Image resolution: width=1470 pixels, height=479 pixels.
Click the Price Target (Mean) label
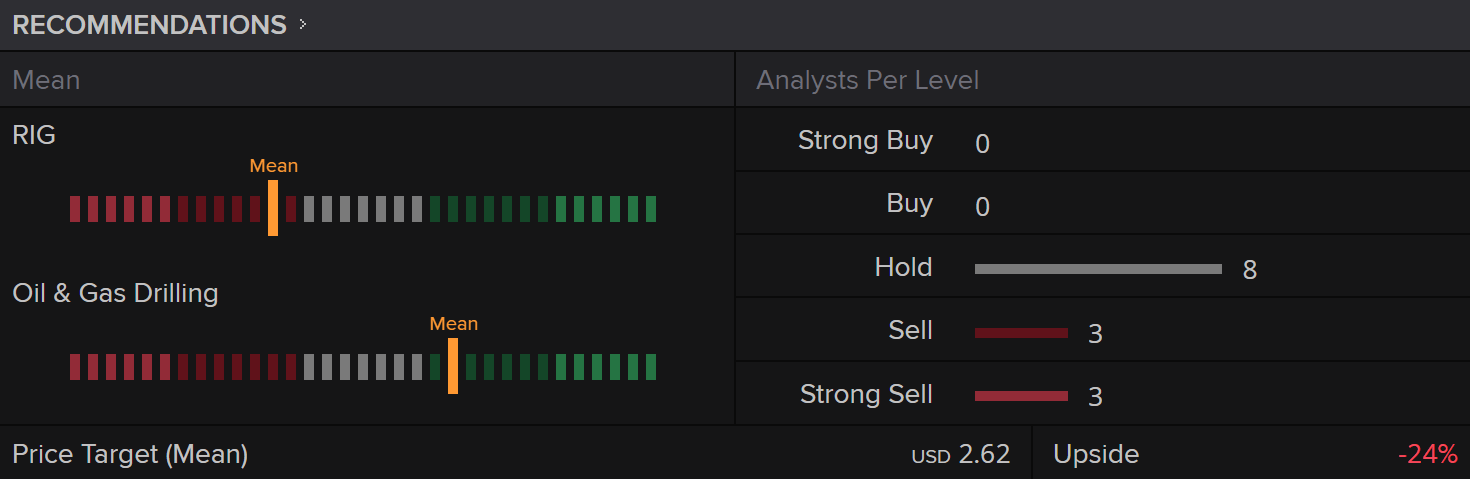130,454
